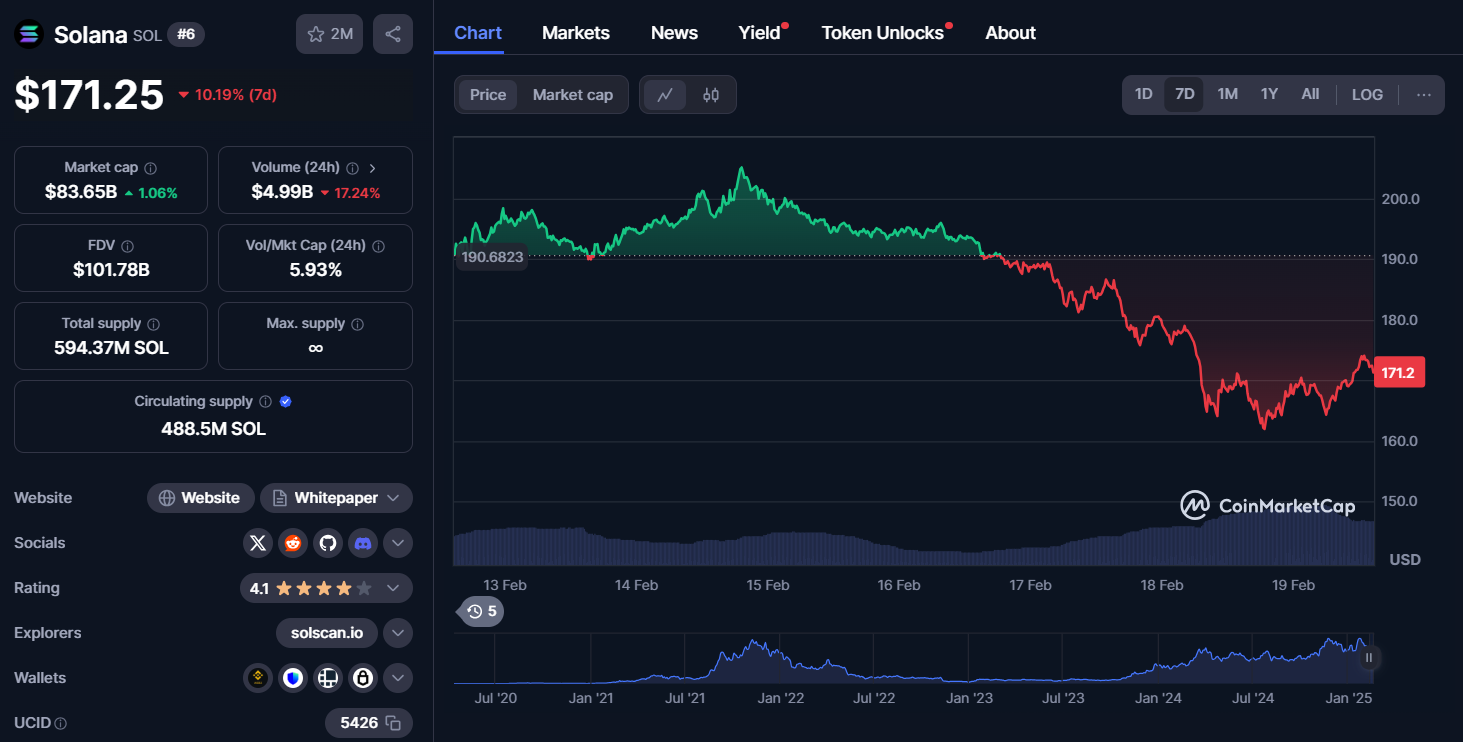Click the #6 rank badge
1463x742 pixels.
(x=186, y=34)
